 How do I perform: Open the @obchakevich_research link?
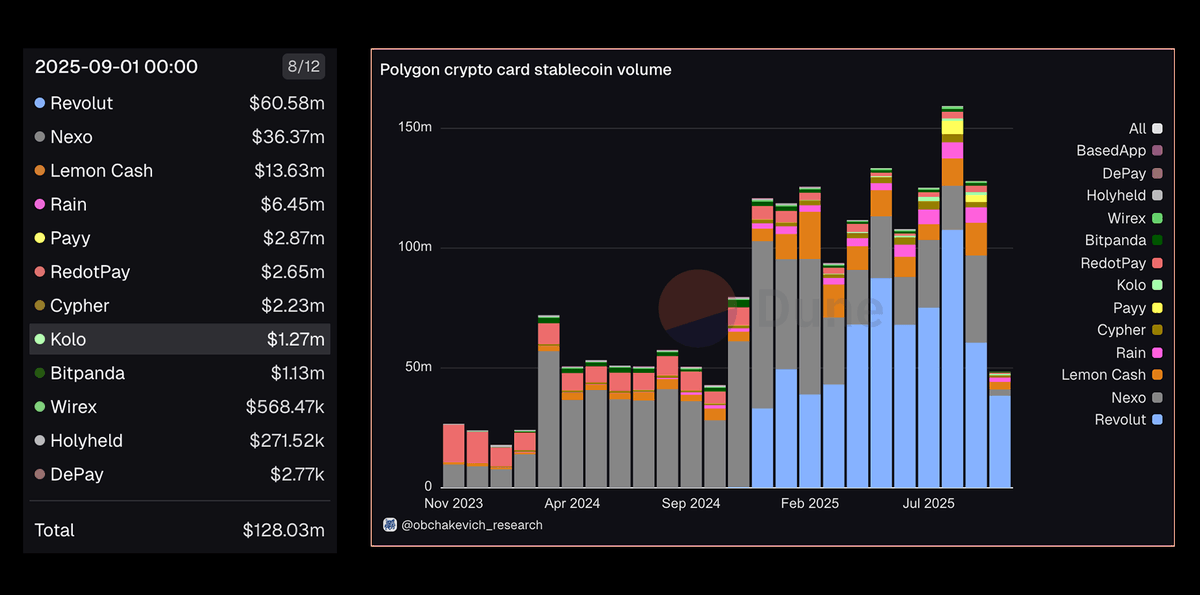(x=470, y=524)
